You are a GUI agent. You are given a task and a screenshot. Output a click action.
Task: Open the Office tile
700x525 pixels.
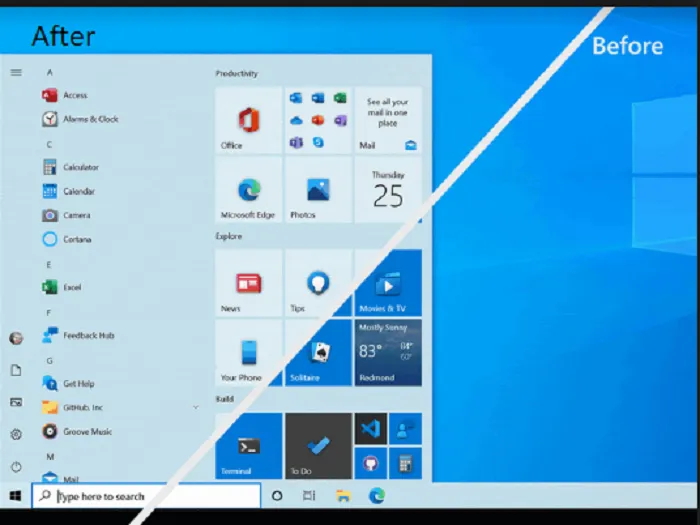pyautogui.click(x=248, y=119)
